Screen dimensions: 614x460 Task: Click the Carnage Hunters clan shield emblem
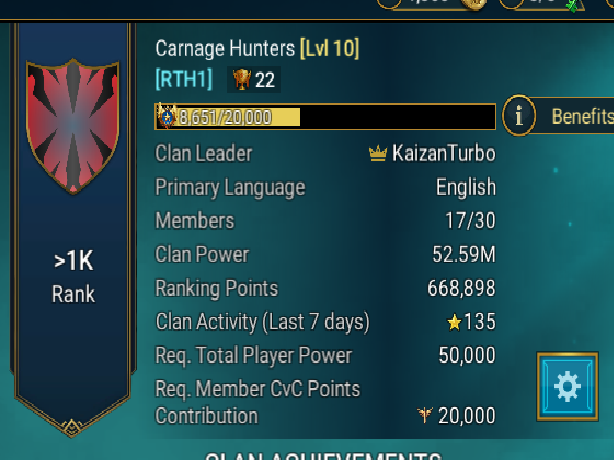[x=72, y=126]
